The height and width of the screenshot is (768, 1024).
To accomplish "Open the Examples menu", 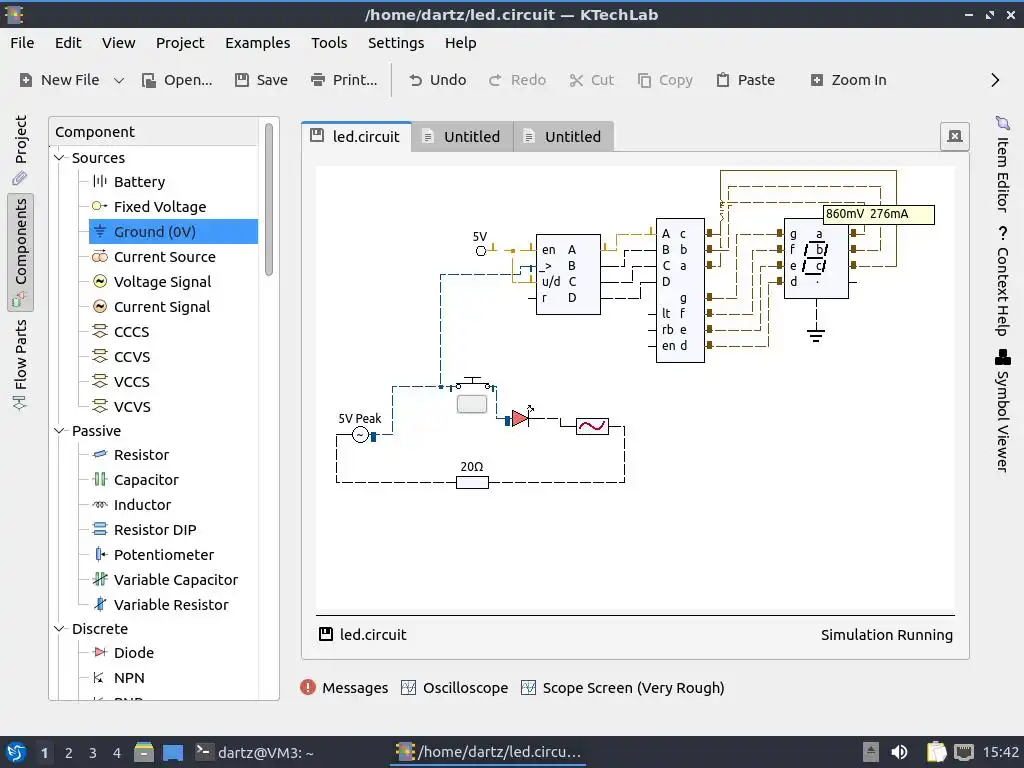I will pos(257,42).
